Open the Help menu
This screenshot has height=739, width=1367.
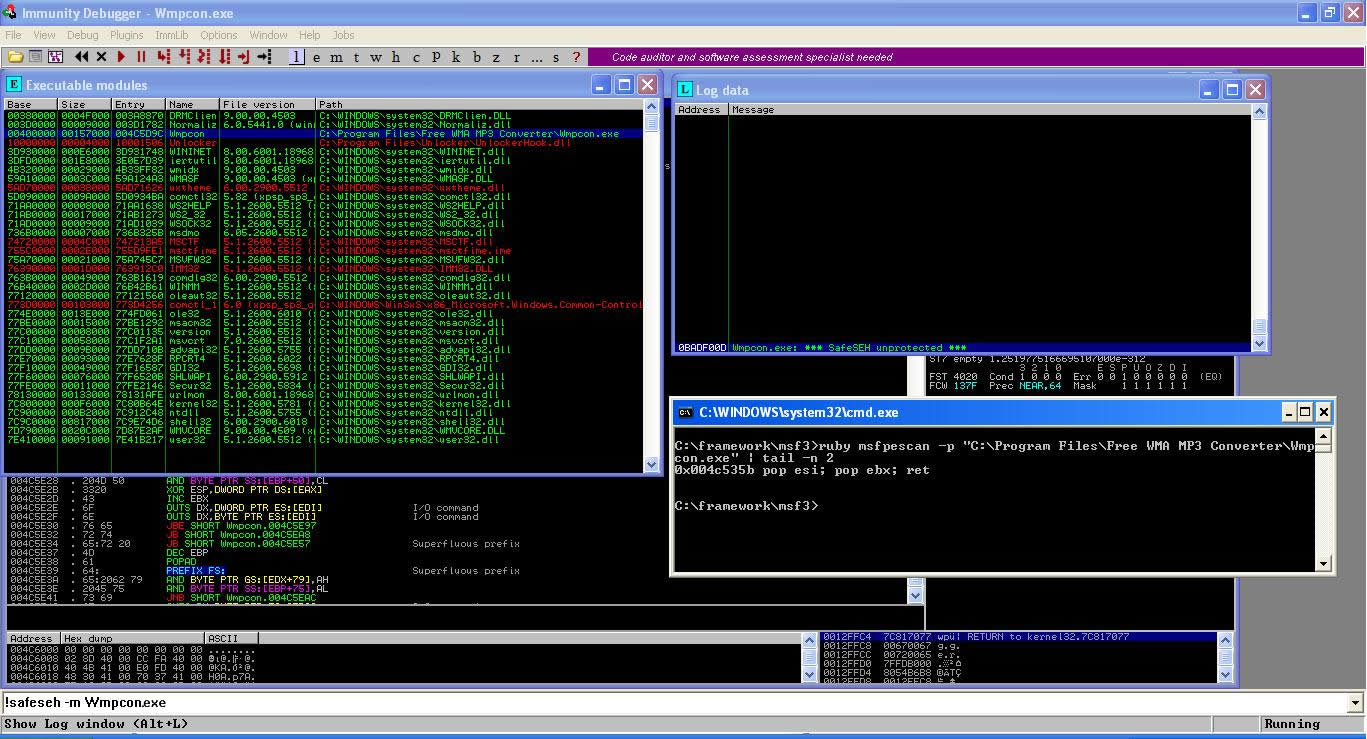click(x=310, y=35)
